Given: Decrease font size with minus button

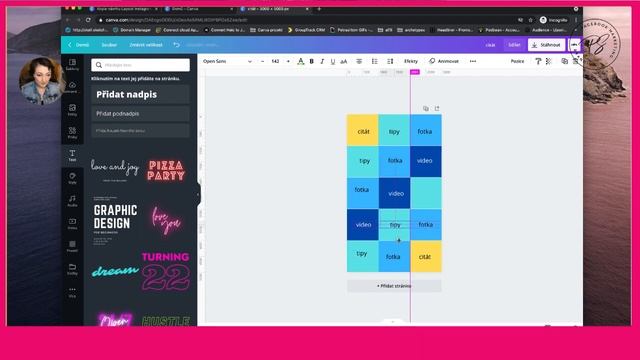Looking at the screenshot, I should click(x=262, y=61).
